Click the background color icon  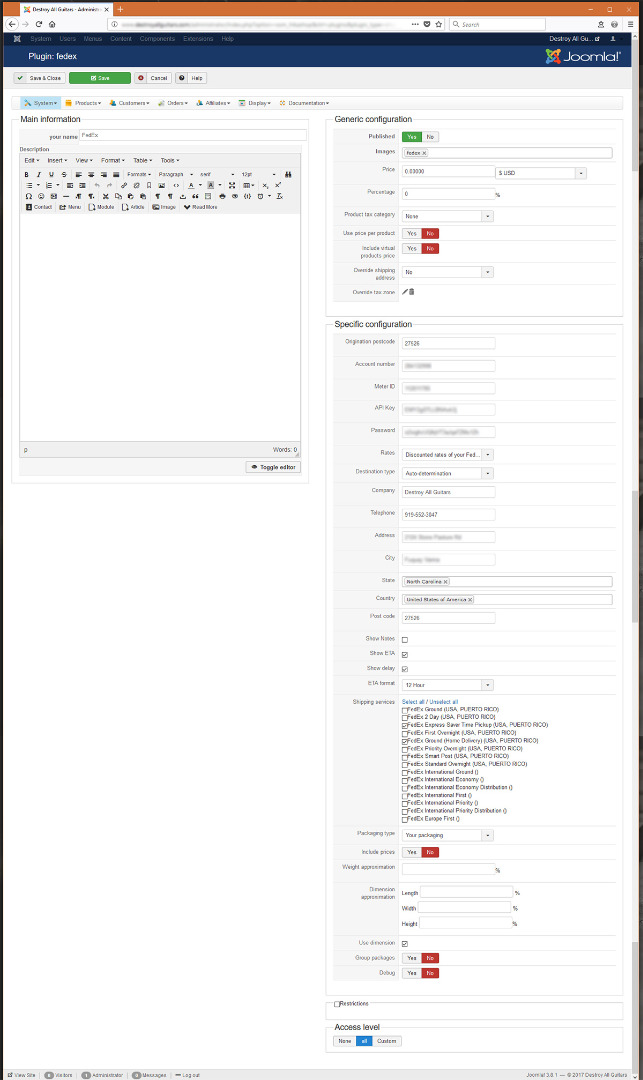[x=211, y=185]
